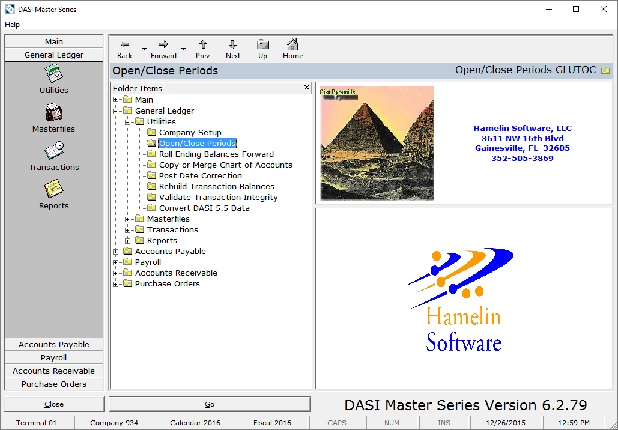This screenshot has height=430, width=618.
Task: Click the Back navigation arrow
Action: (125, 49)
